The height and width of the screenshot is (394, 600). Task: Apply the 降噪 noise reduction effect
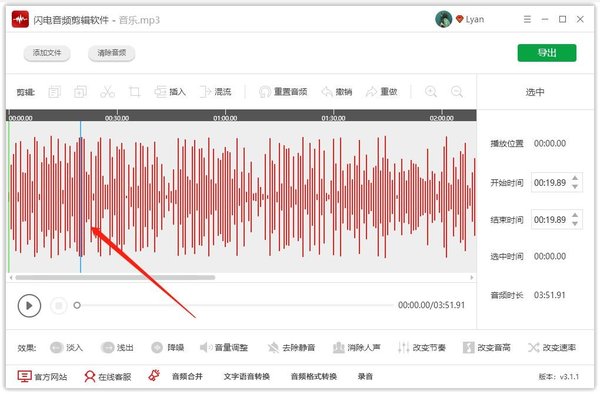(x=168, y=347)
